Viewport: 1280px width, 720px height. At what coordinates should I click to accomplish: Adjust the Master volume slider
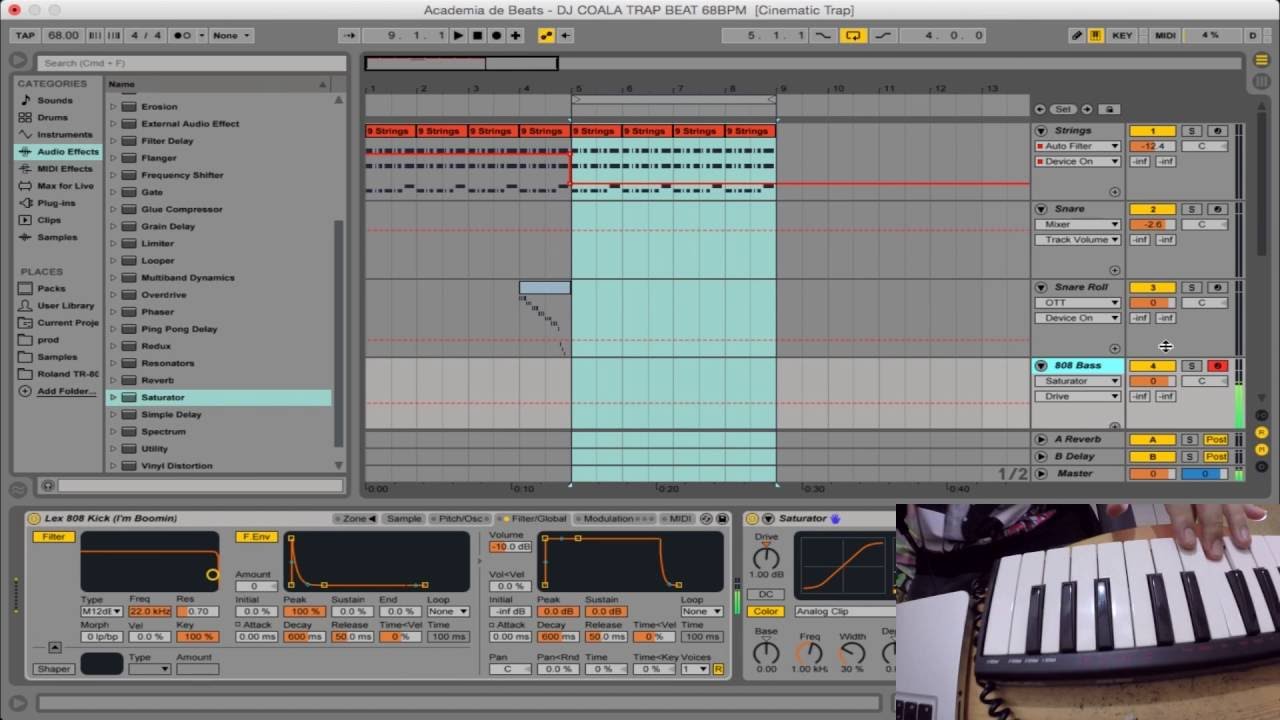[1152, 474]
